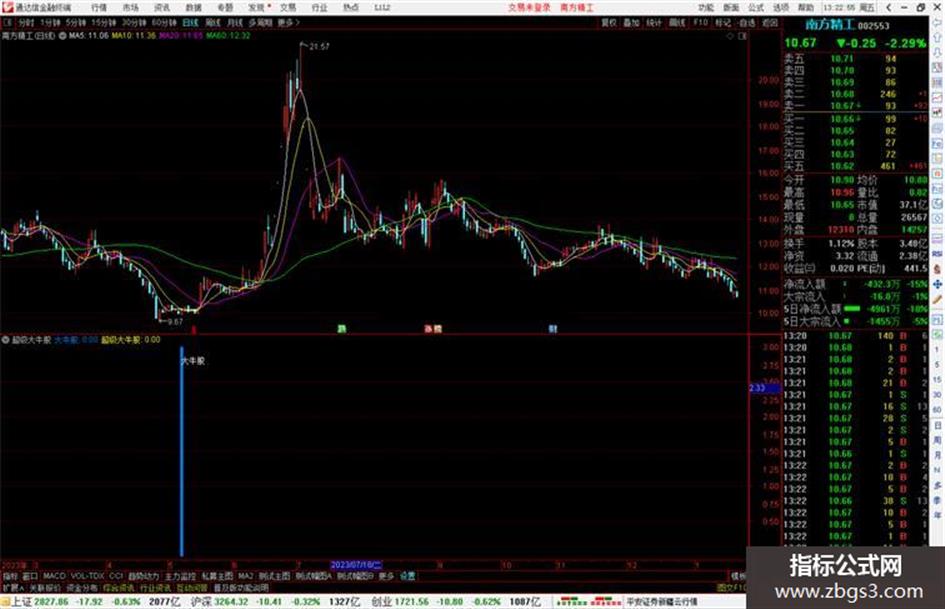Click the red marker below the candlestick chart
The width and height of the screenshot is (945, 609).
point(194,329)
